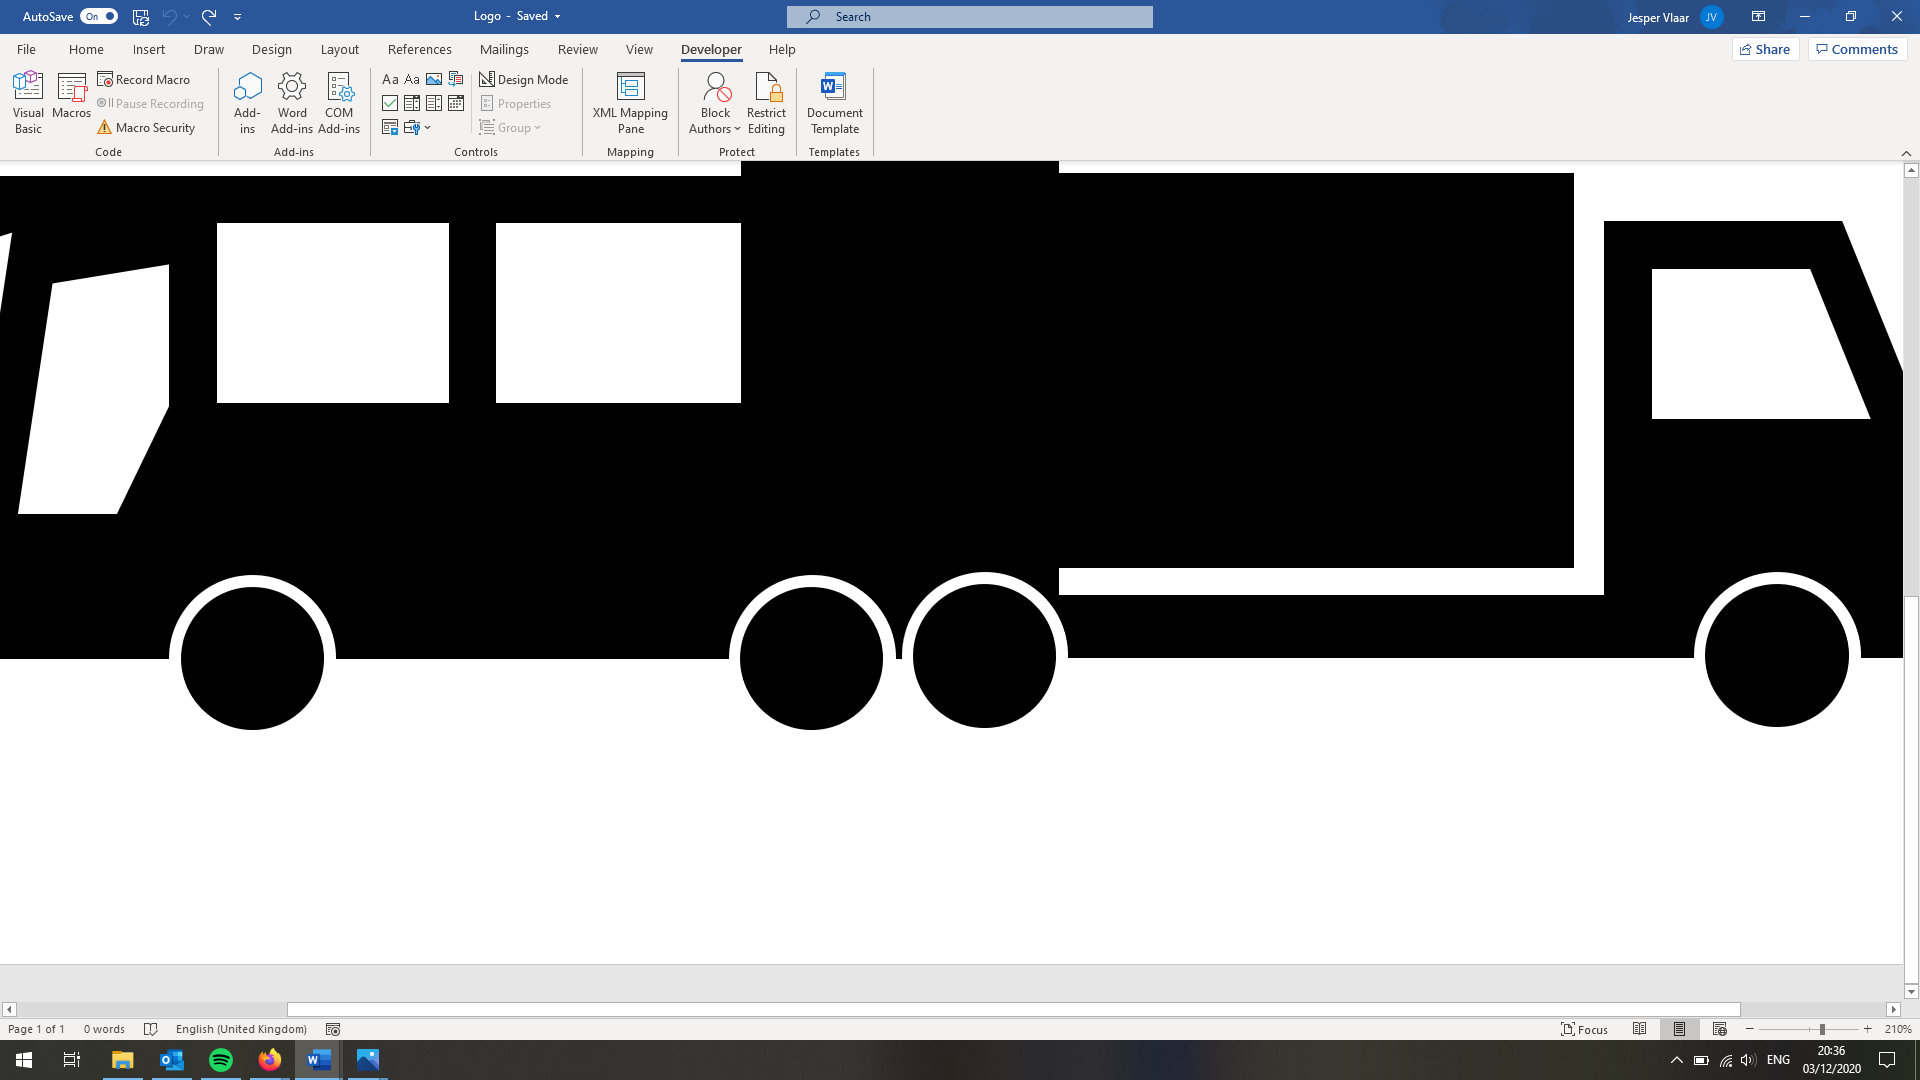Open the Macros dialog
This screenshot has width=1920, height=1080.
click(71, 96)
